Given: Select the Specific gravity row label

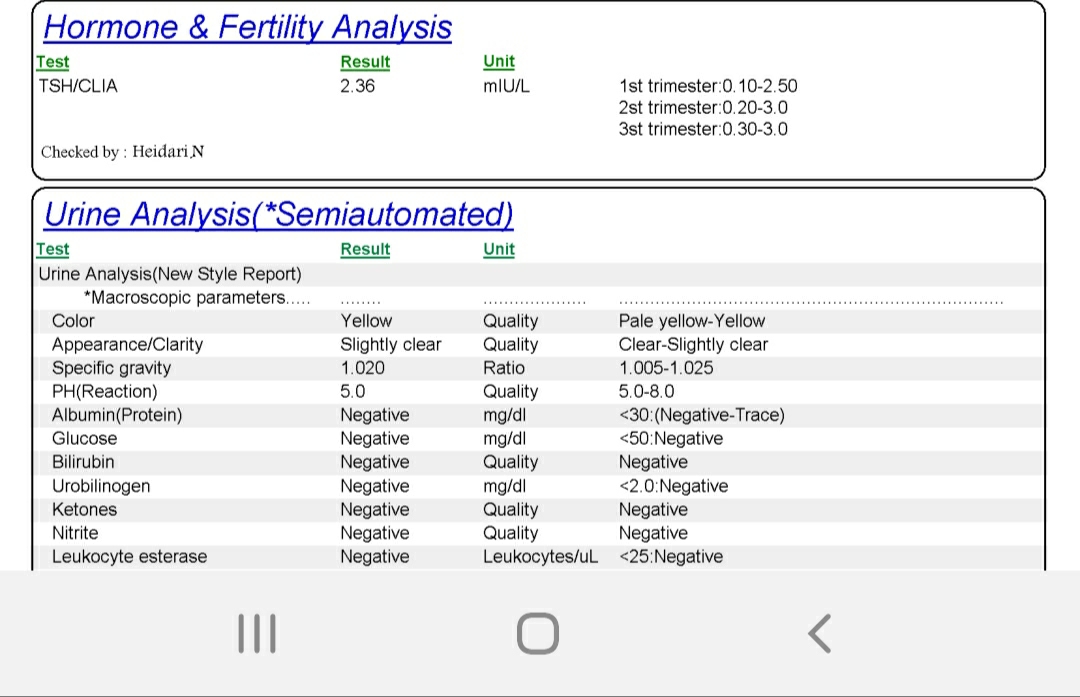Looking at the screenshot, I should tap(112, 368).
